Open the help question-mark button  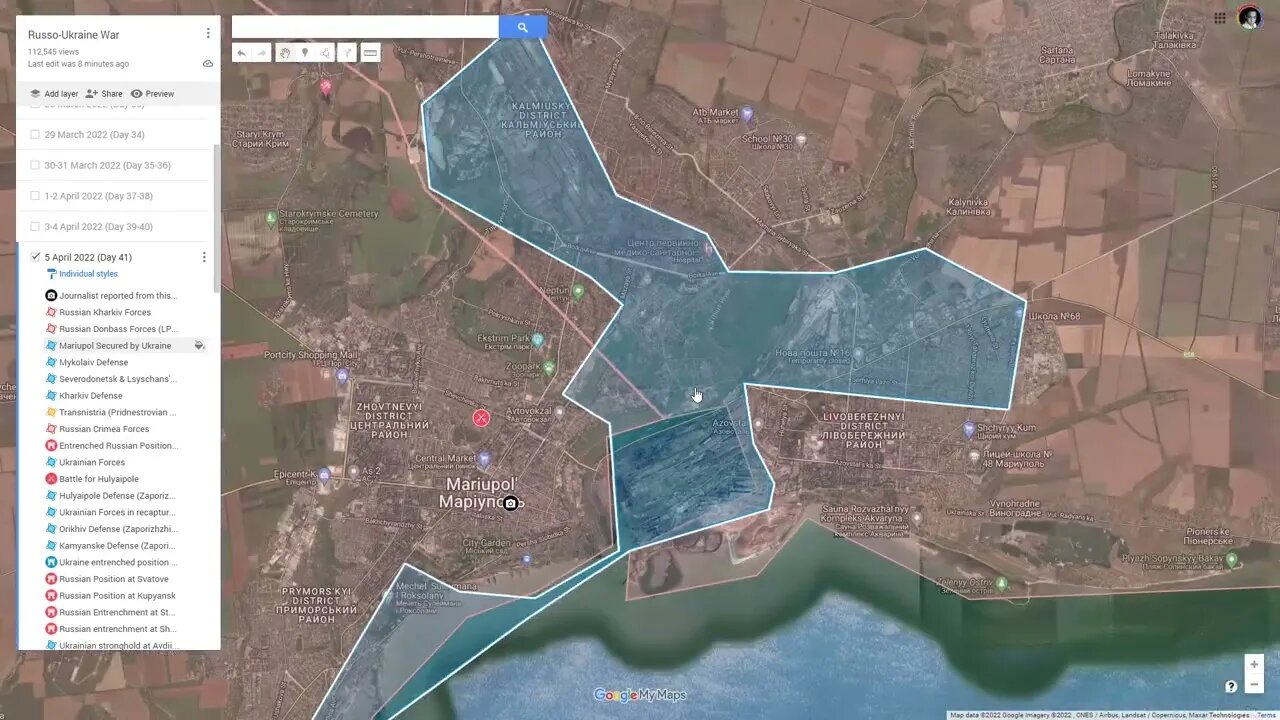tap(1231, 686)
